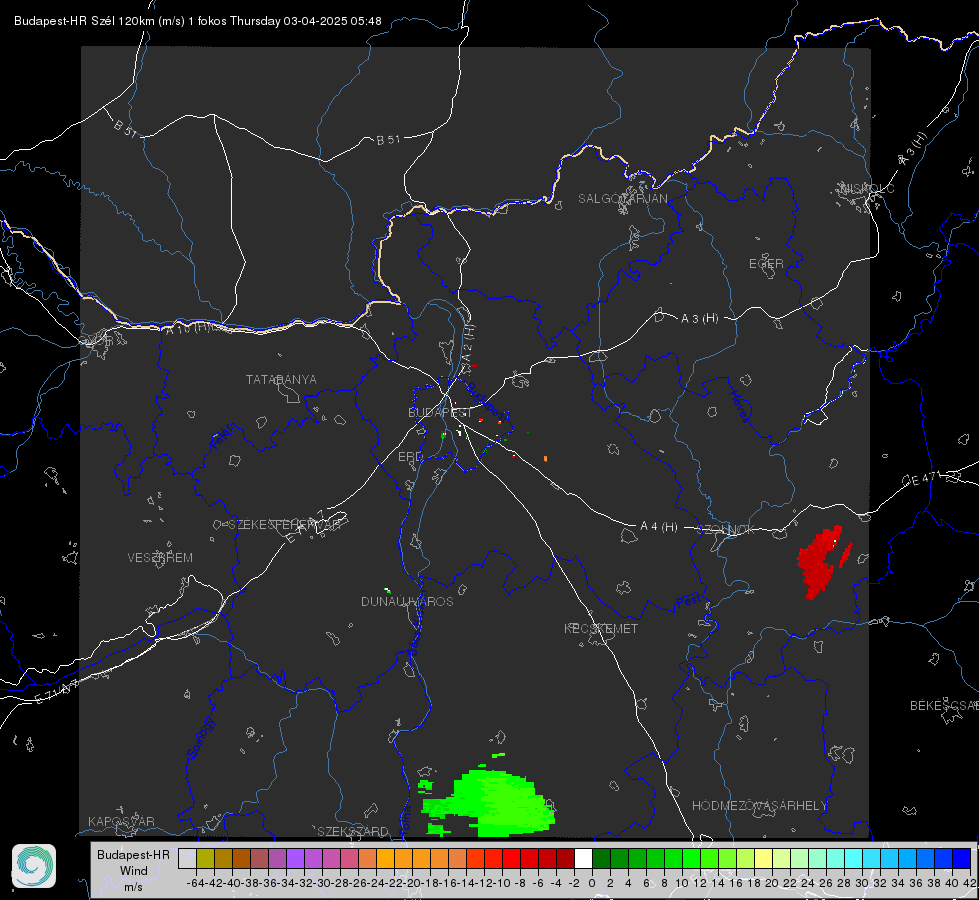
Task: Click the olive swatch above -64 label
Action: coord(205,858)
